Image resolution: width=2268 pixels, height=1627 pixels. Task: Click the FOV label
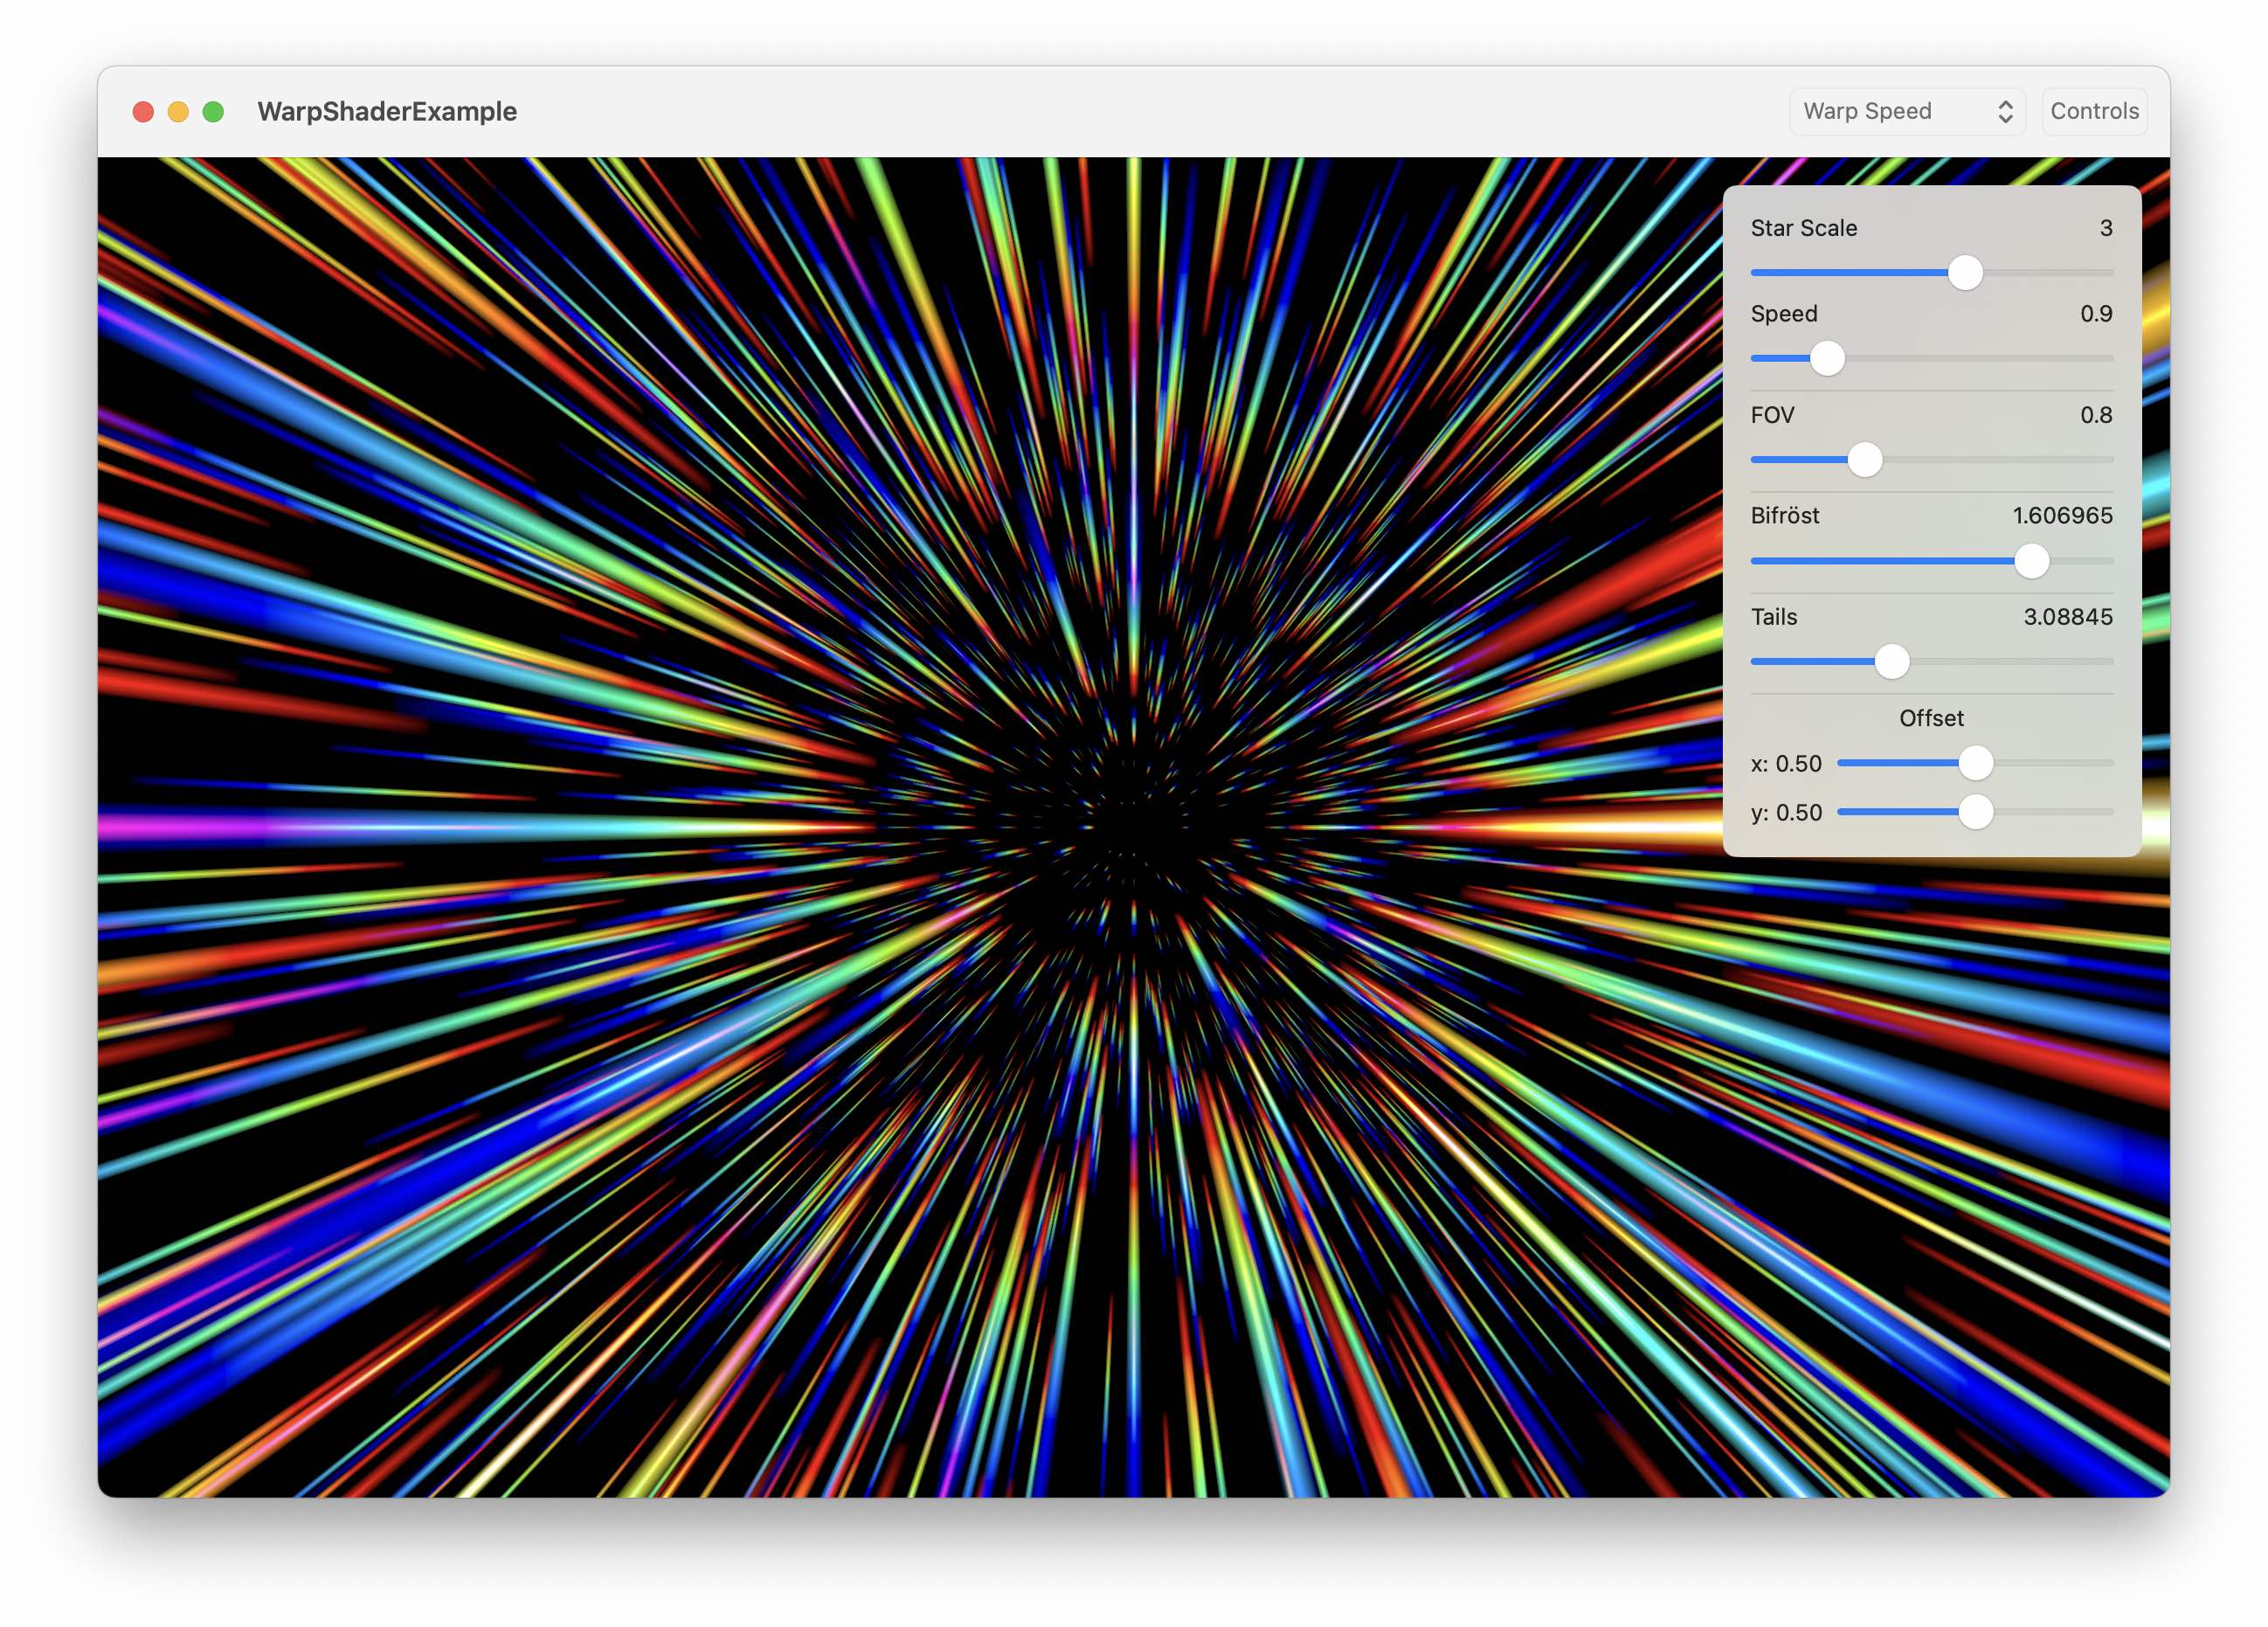click(1772, 415)
